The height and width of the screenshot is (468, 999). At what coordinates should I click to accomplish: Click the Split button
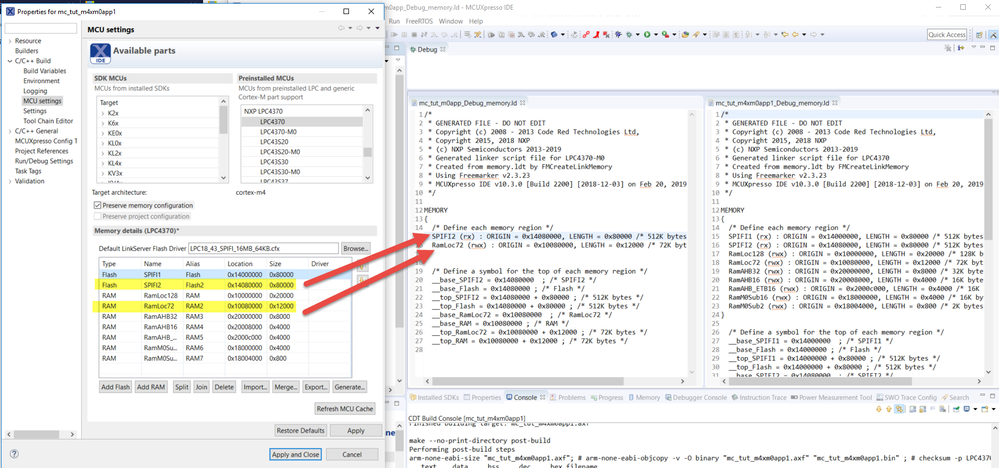[181, 387]
